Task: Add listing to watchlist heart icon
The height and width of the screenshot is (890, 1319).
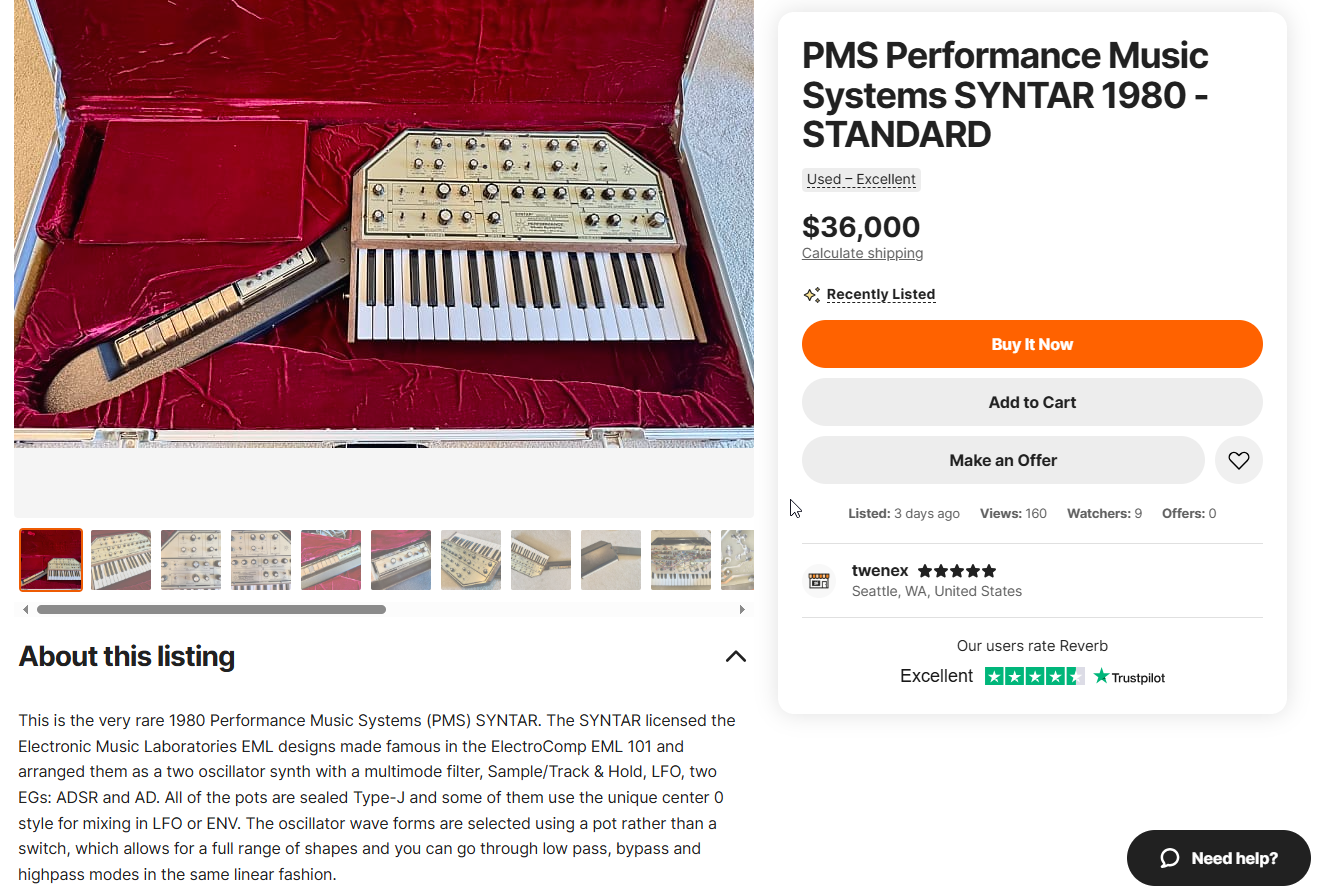Action: point(1238,461)
